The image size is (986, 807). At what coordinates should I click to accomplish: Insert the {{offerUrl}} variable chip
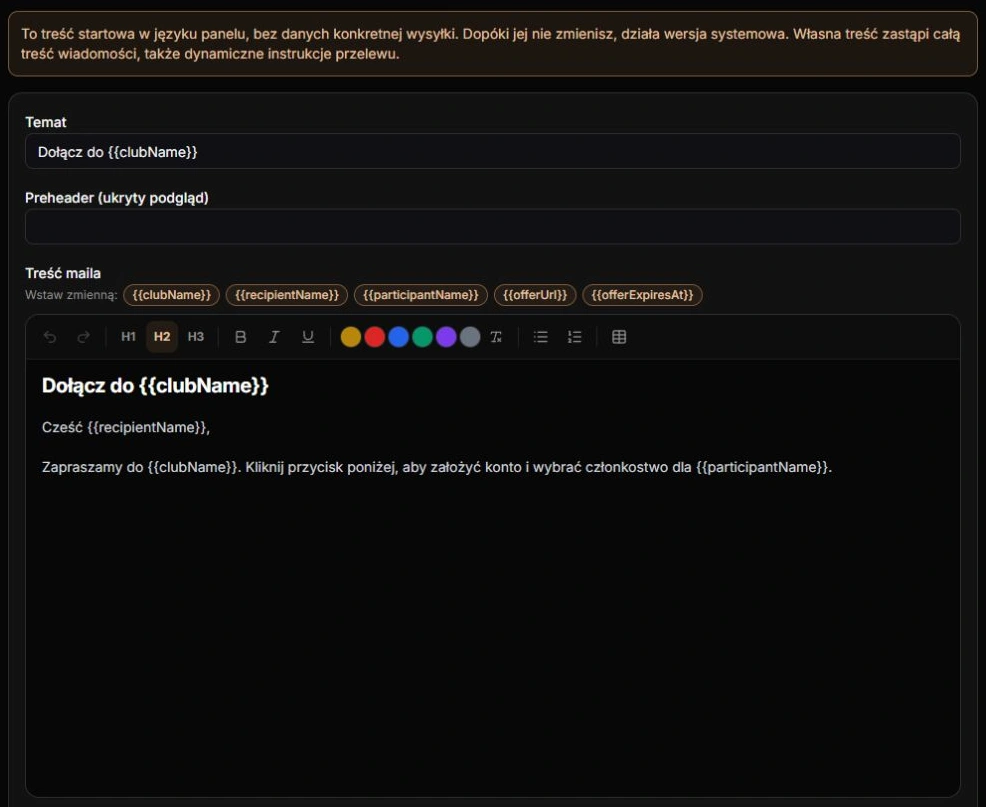pos(535,295)
